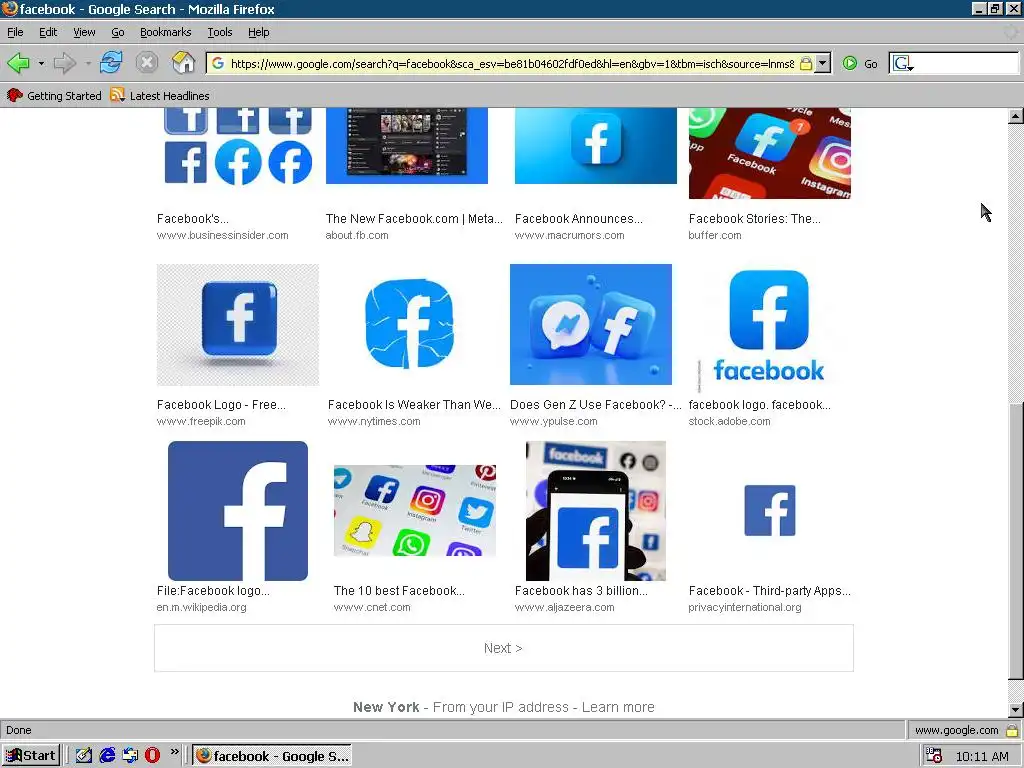Click the macrumors blue gradient Facebook thumbnail
The width and height of the screenshot is (1024, 768).
pyautogui.click(x=596, y=146)
